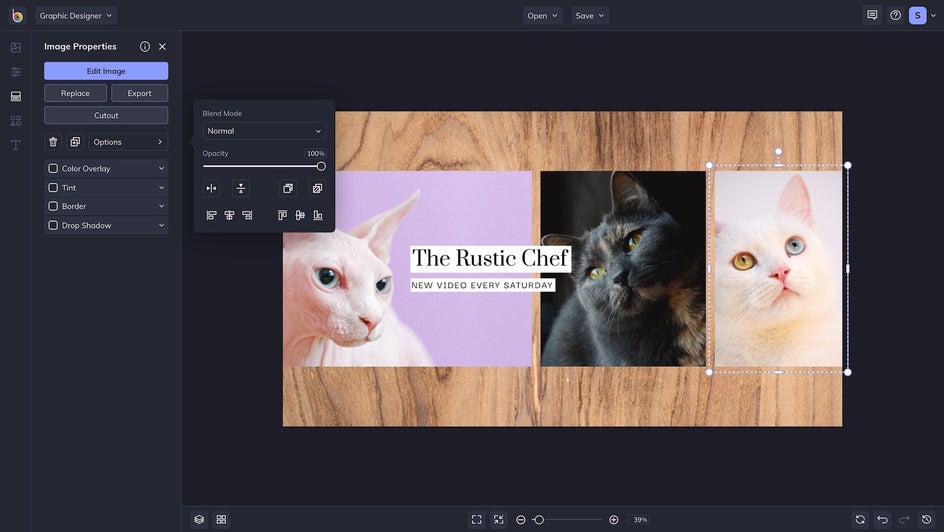Image resolution: width=944 pixels, height=532 pixels.
Task: Enable the Color Overlay checkbox
Action: 53,169
